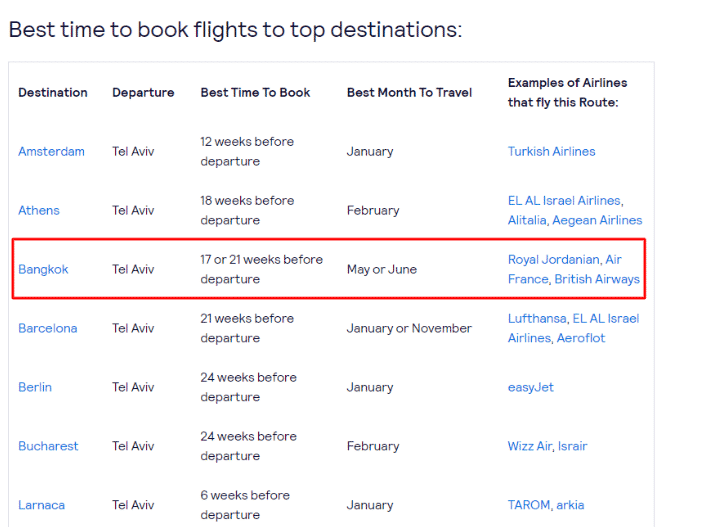Follow the British Airways link
Image resolution: width=701 pixels, height=527 pixels.
(x=597, y=279)
